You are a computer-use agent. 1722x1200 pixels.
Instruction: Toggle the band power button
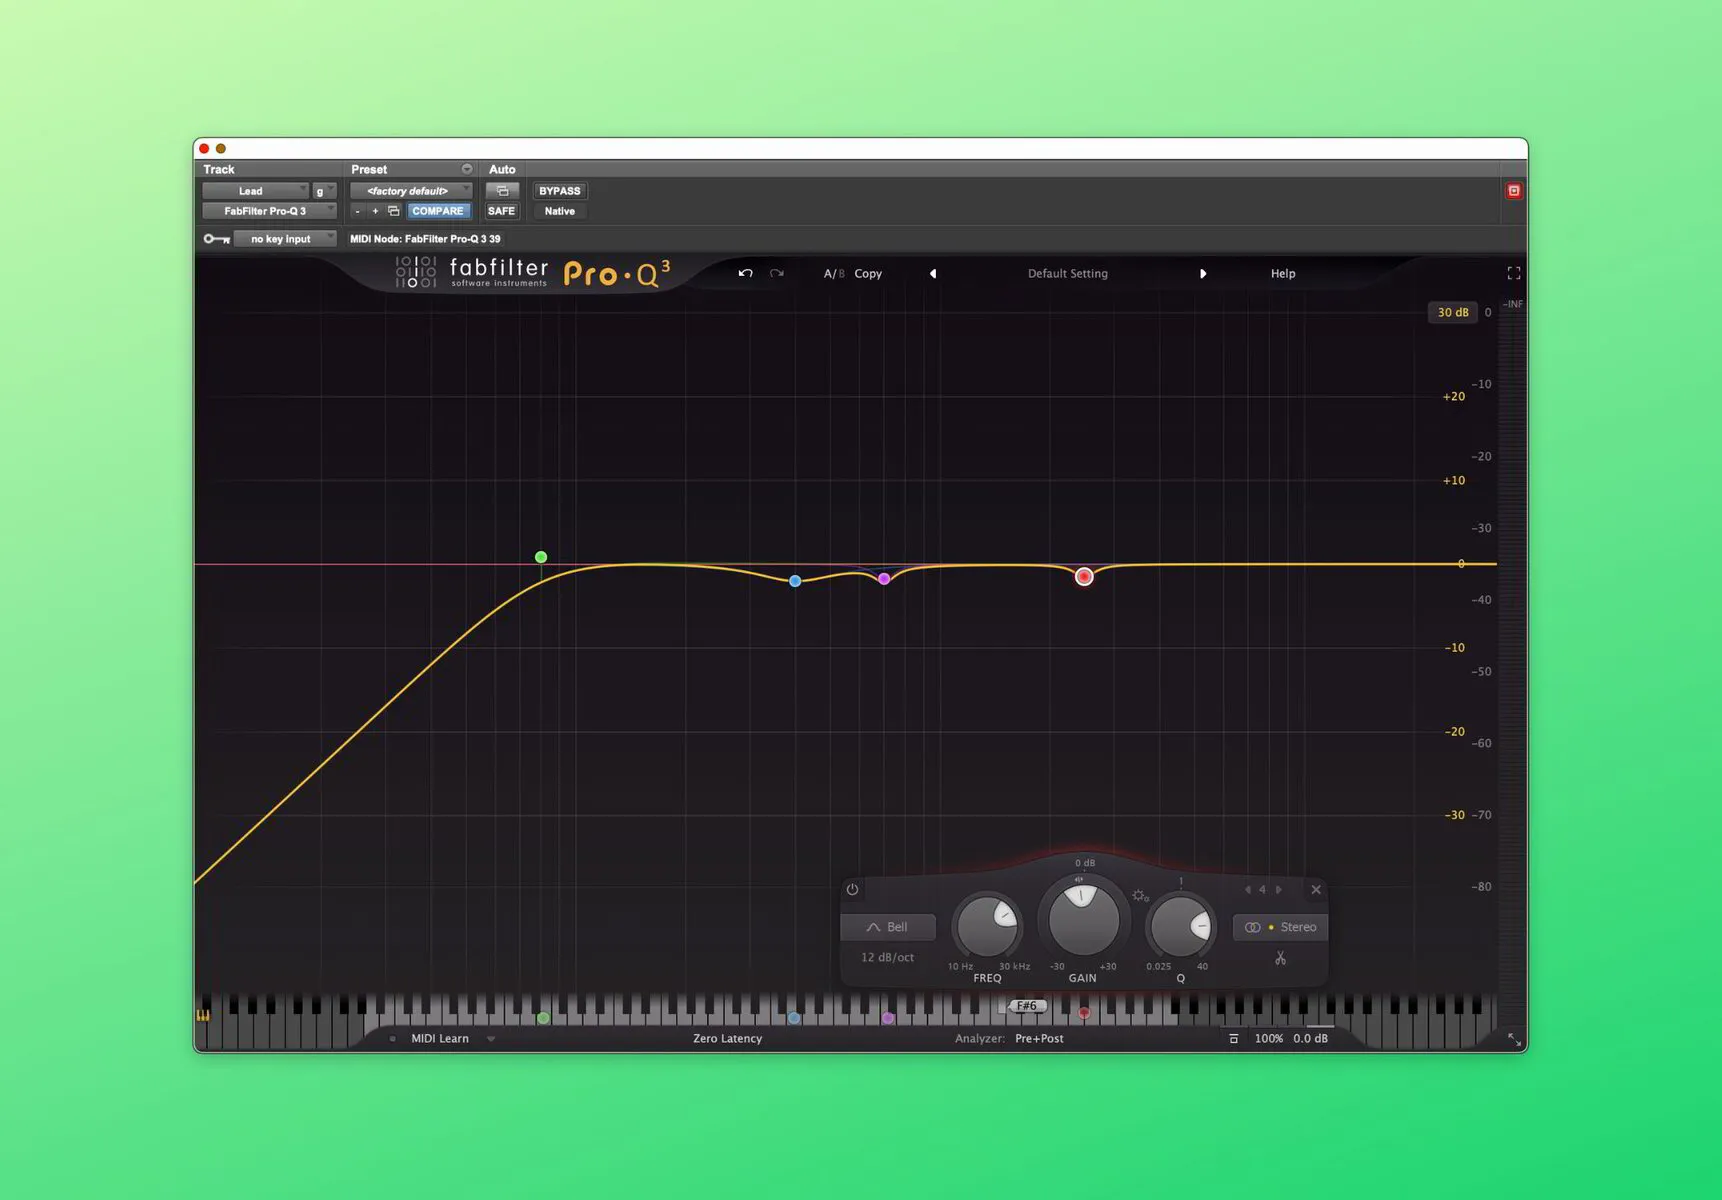852,889
